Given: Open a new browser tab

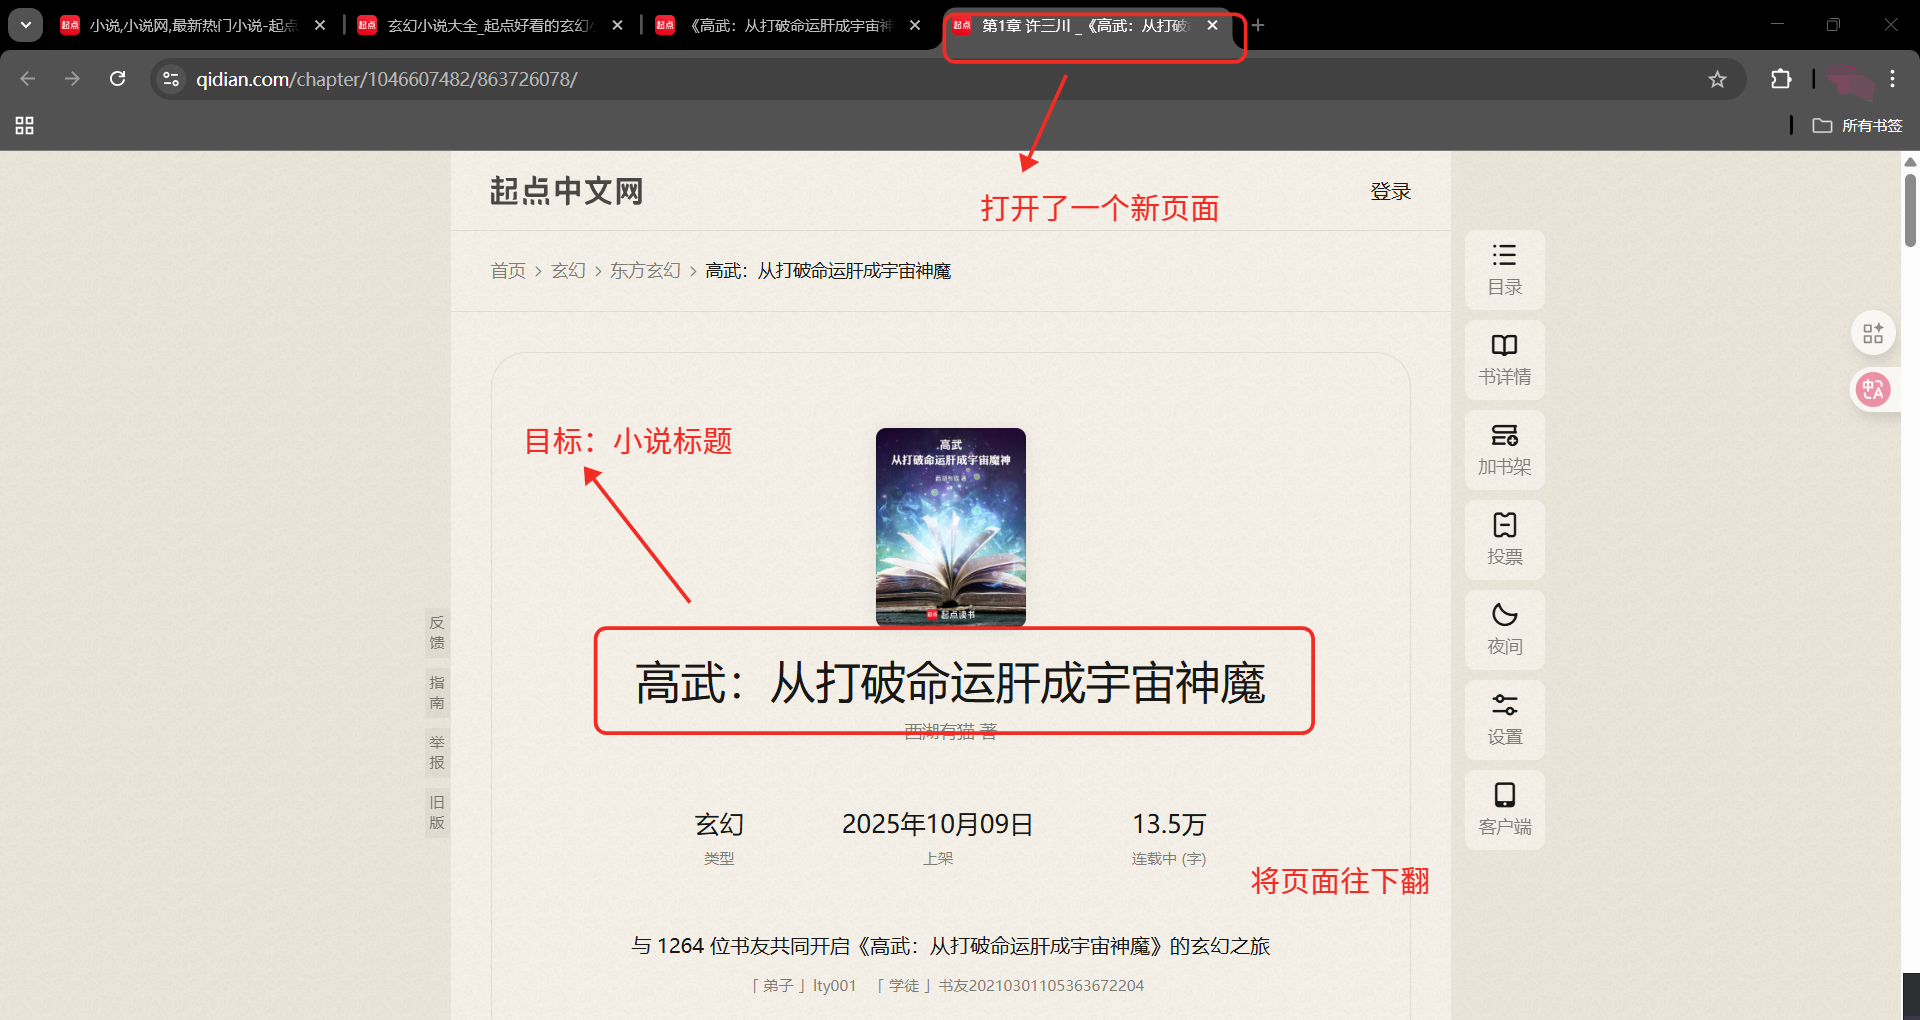Looking at the screenshot, I should tap(1258, 25).
